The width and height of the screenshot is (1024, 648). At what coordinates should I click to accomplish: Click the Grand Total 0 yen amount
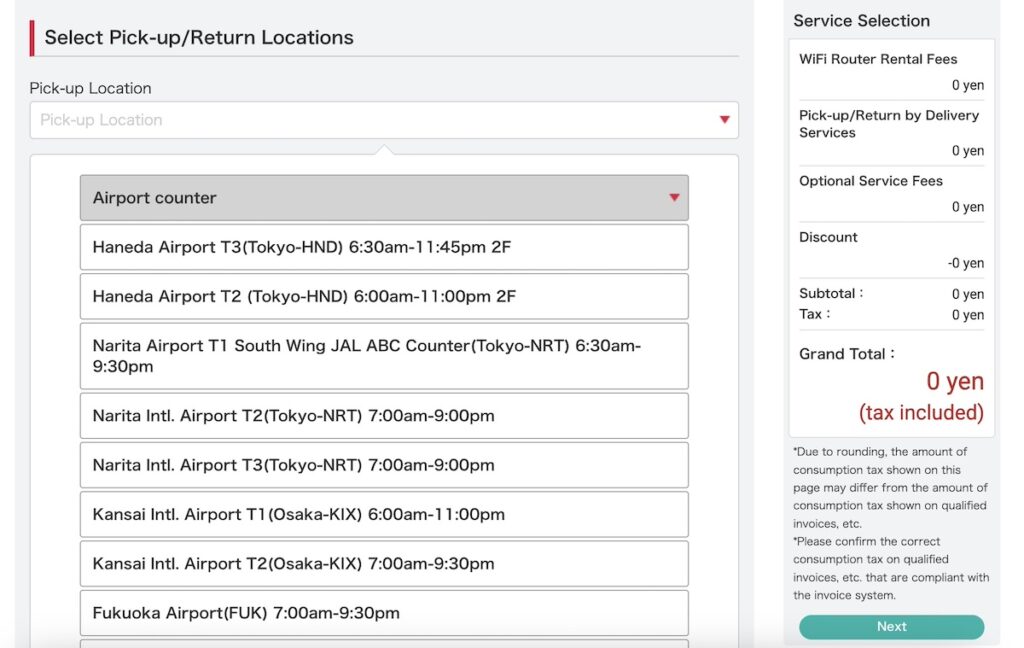[x=954, y=382]
